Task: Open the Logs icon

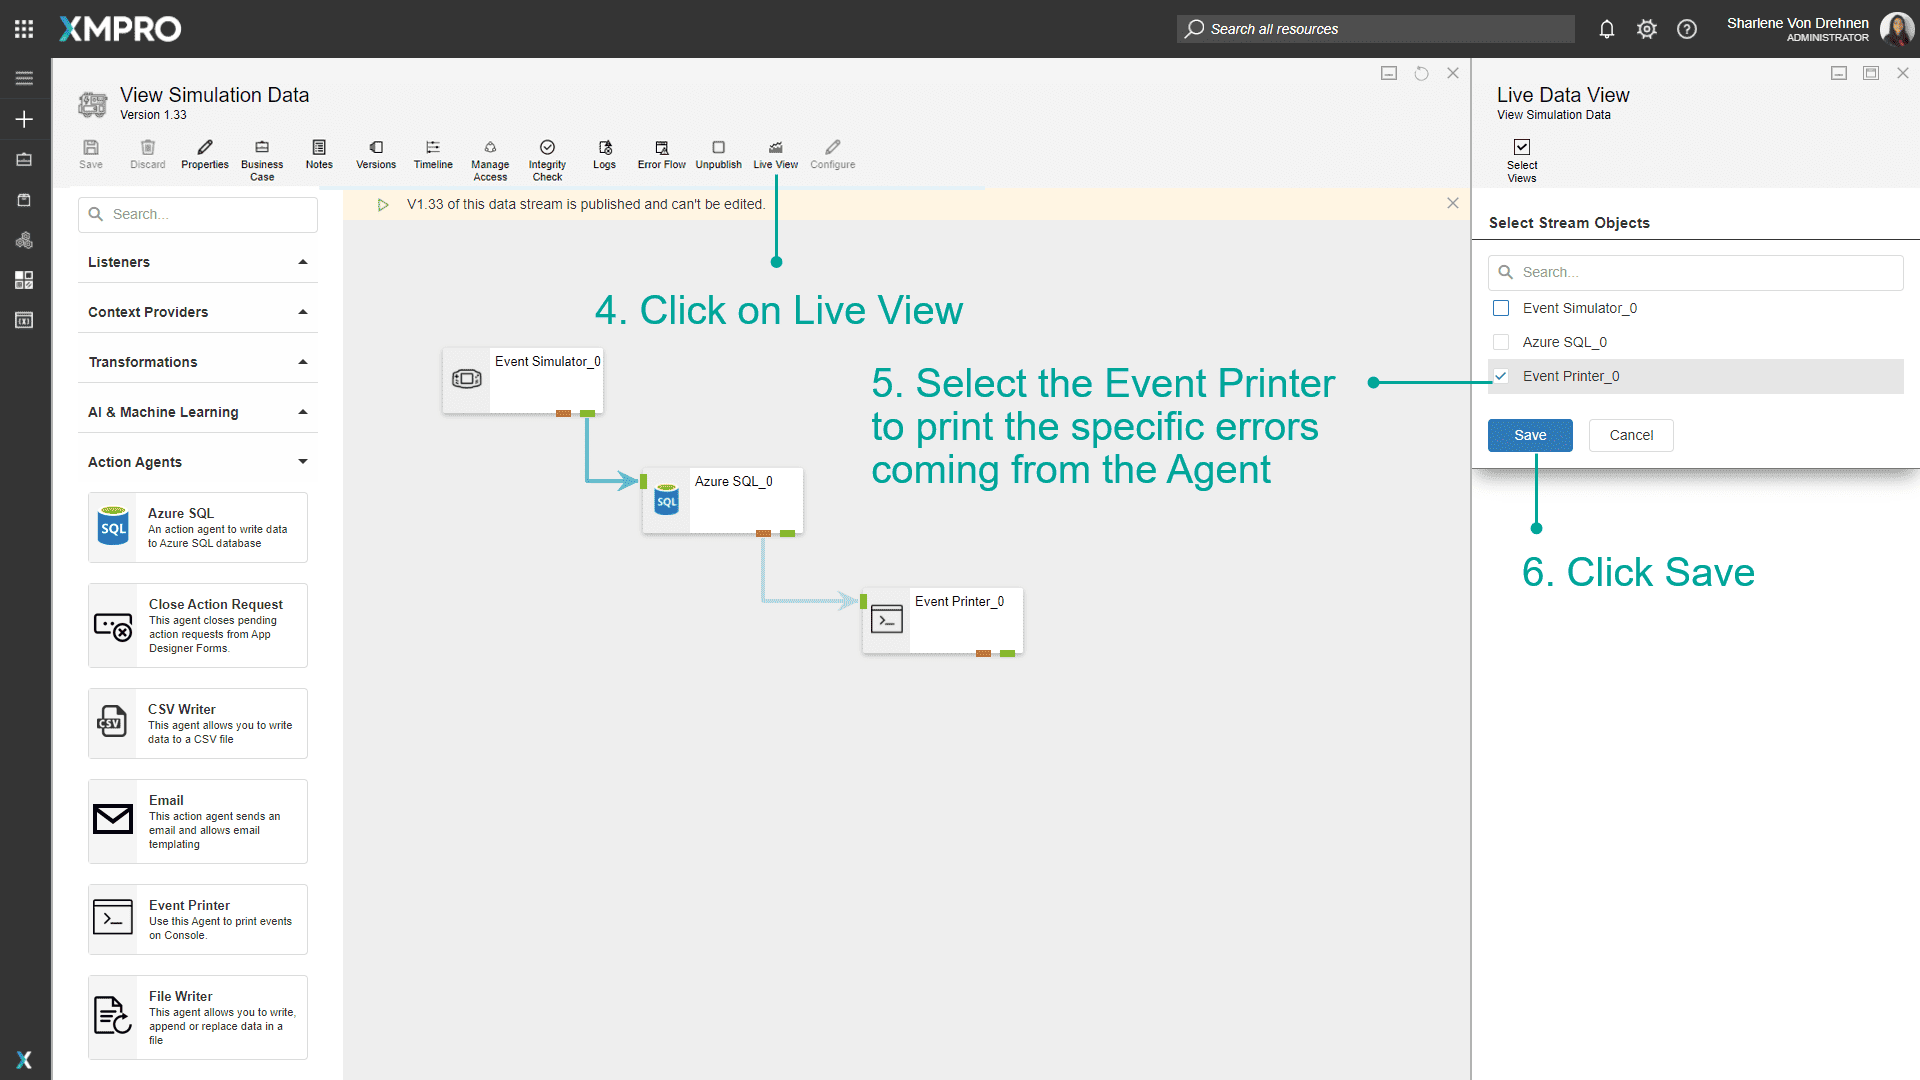Action: point(604,155)
